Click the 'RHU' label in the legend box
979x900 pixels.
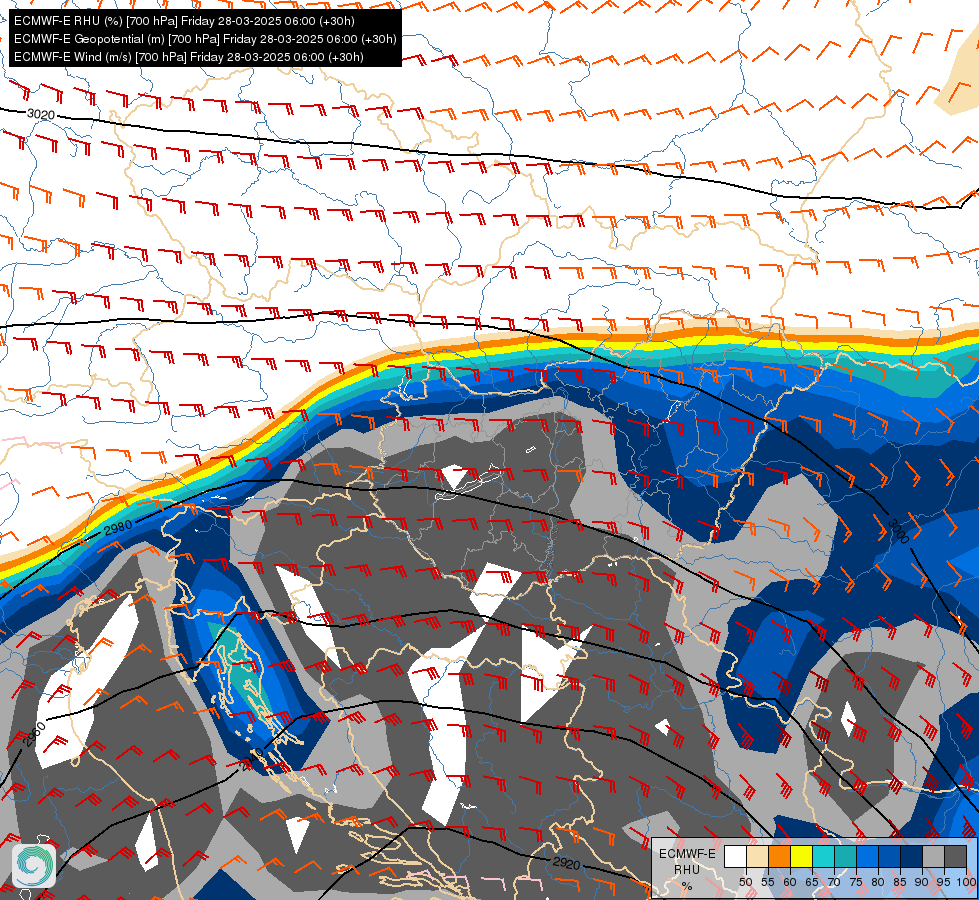[687, 870]
